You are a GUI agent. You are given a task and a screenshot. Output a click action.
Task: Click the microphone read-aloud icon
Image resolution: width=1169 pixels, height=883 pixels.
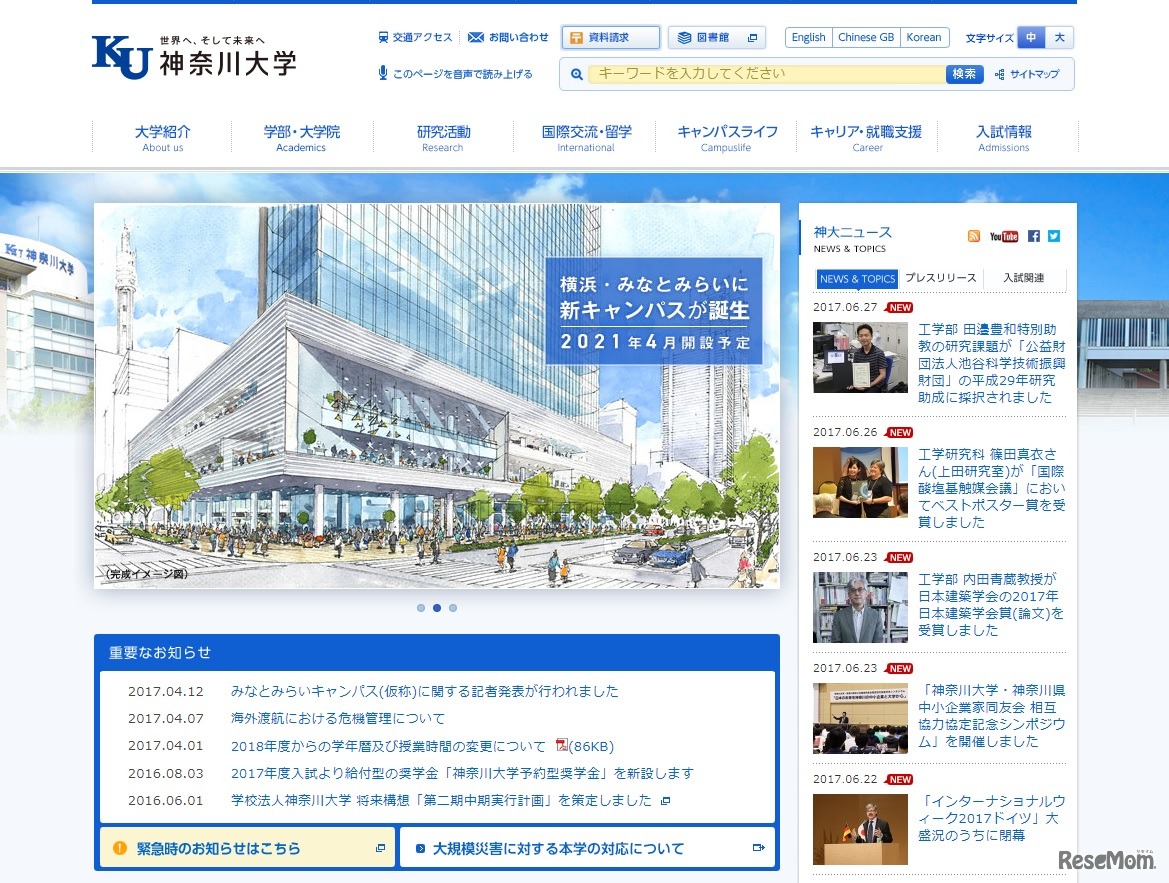click(383, 73)
